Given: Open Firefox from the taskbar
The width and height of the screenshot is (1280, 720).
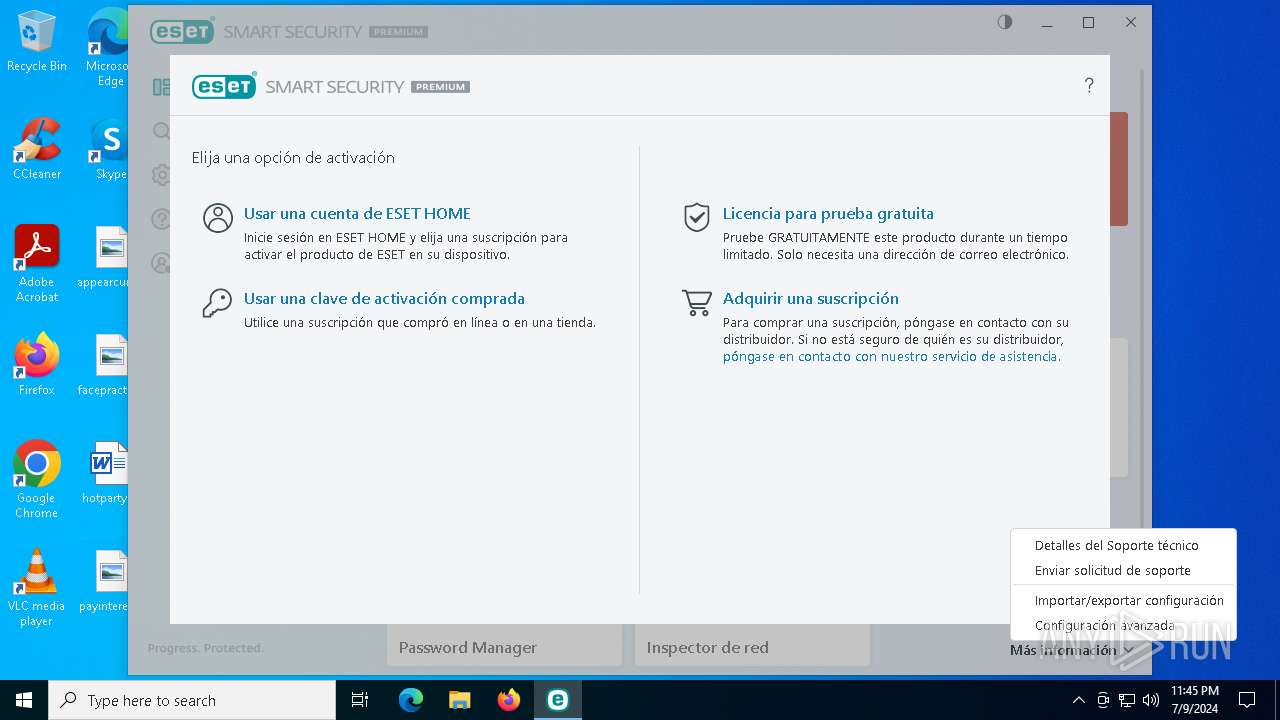Looking at the screenshot, I should pos(509,700).
